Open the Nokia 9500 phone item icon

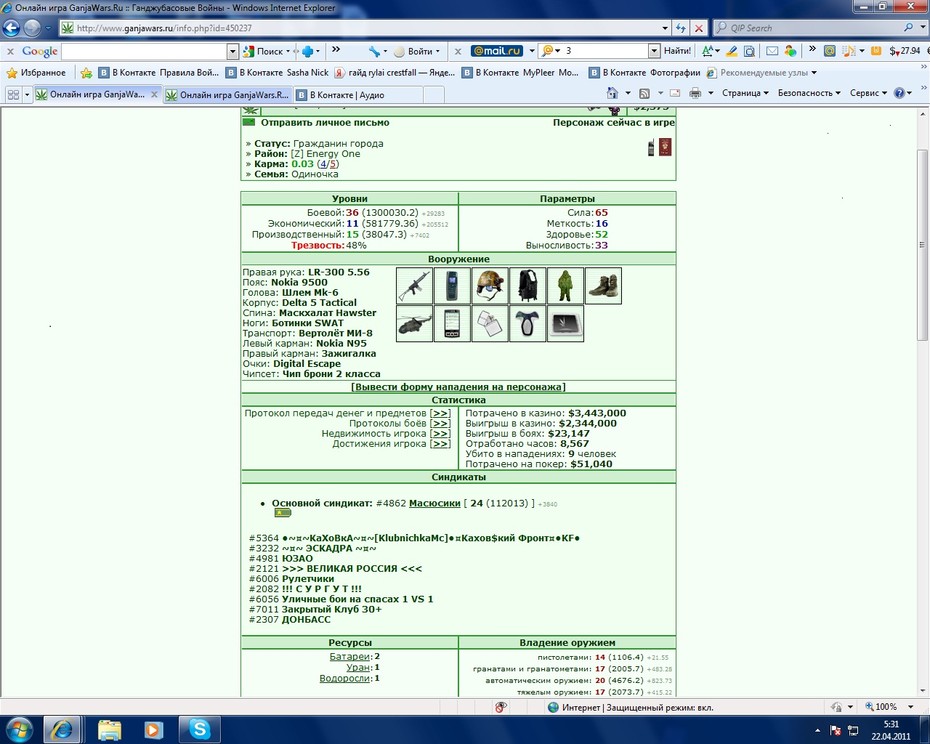(452, 285)
